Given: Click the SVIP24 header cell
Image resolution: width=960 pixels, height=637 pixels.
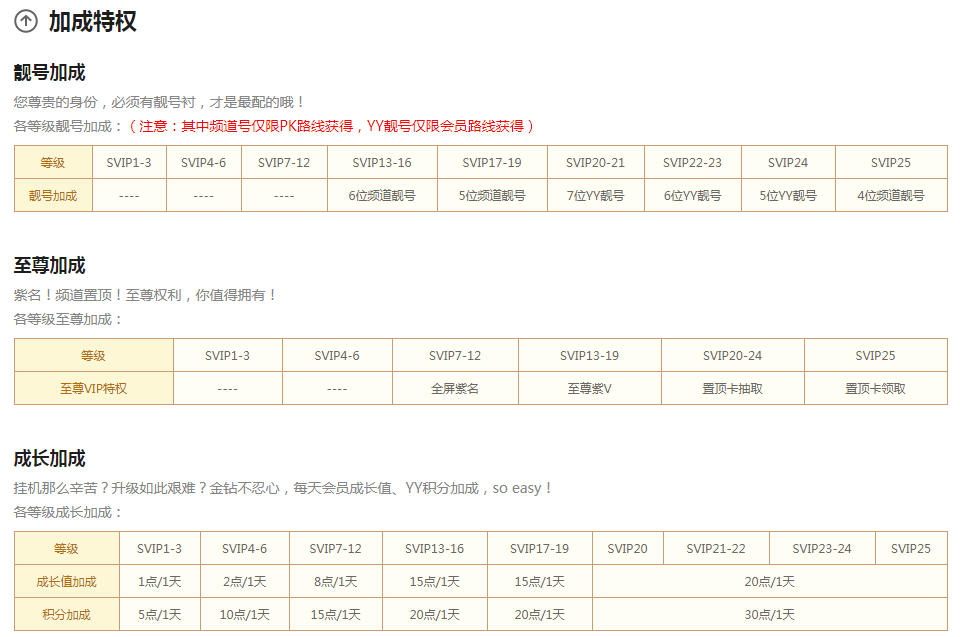Looking at the screenshot, I should pos(788,162).
